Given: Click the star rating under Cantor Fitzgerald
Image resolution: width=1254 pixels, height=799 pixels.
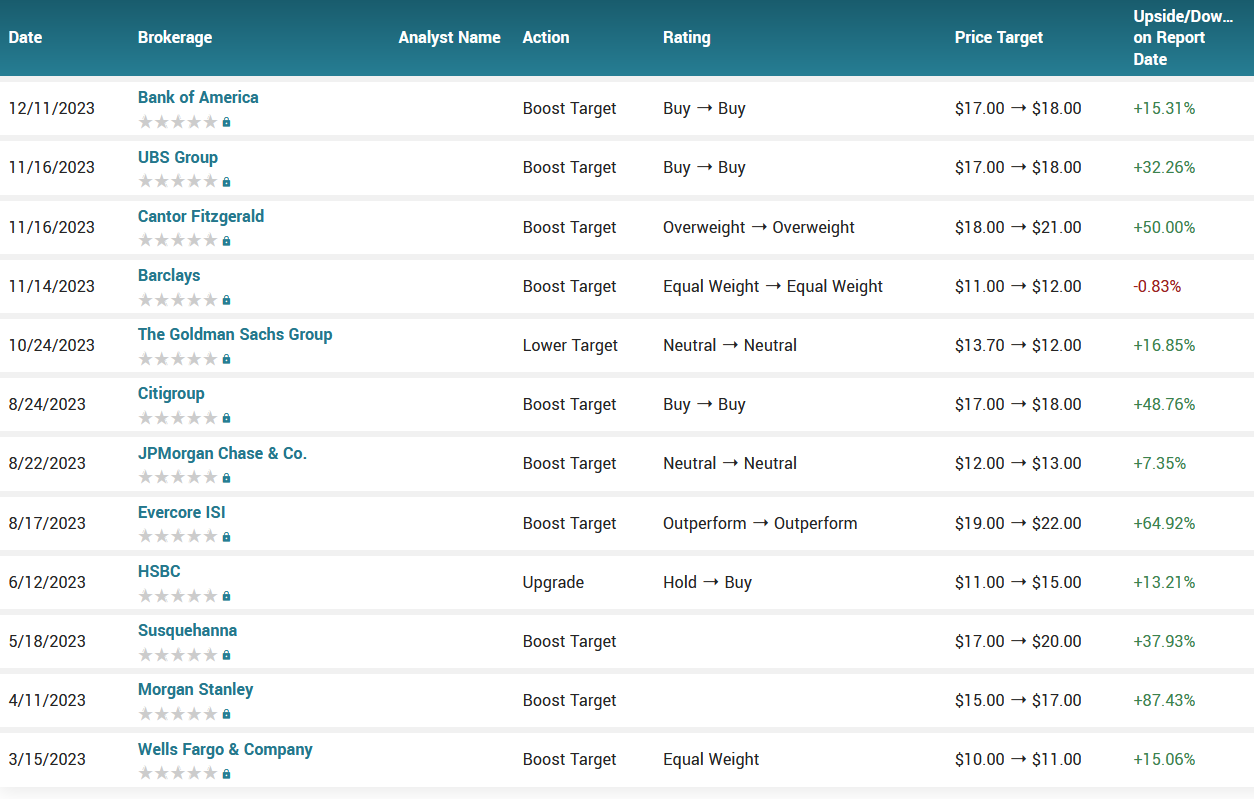Looking at the screenshot, I should [x=178, y=240].
